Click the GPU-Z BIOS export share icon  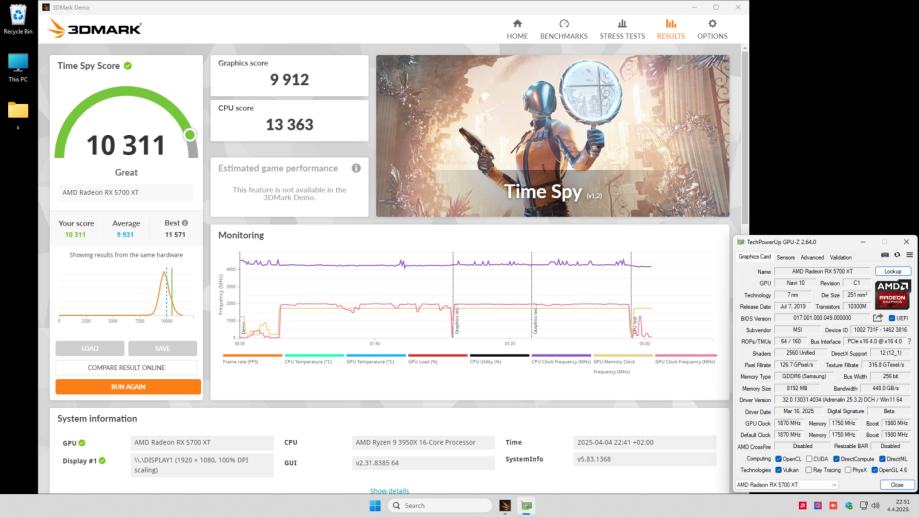pyautogui.click(x=877, y=318)
